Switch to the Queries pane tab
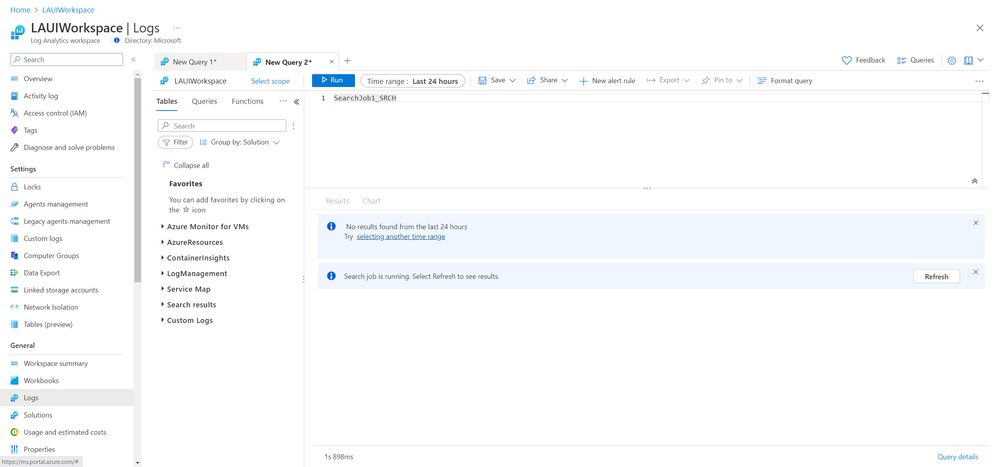 [205, 102]
